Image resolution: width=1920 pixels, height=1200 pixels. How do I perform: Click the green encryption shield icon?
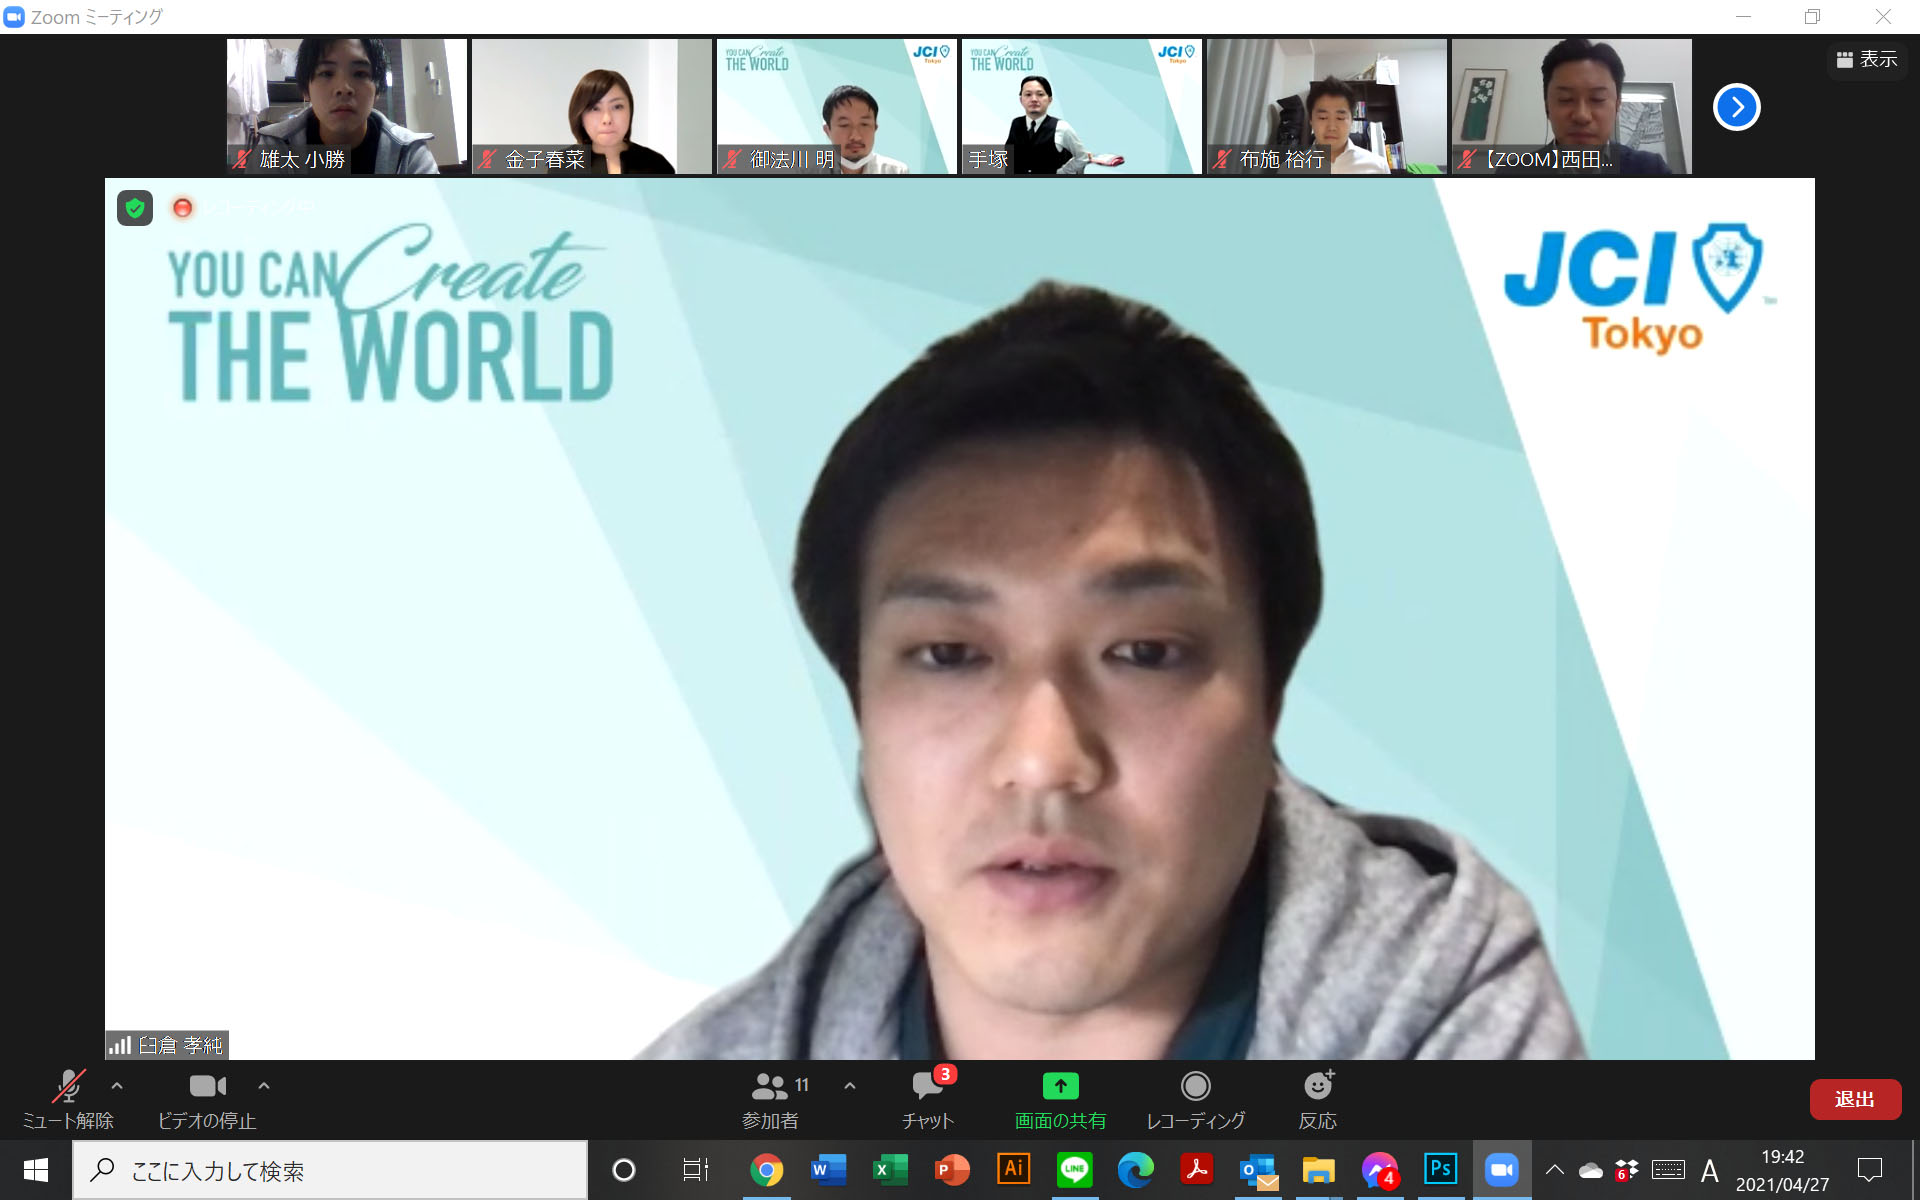(135, 208)
